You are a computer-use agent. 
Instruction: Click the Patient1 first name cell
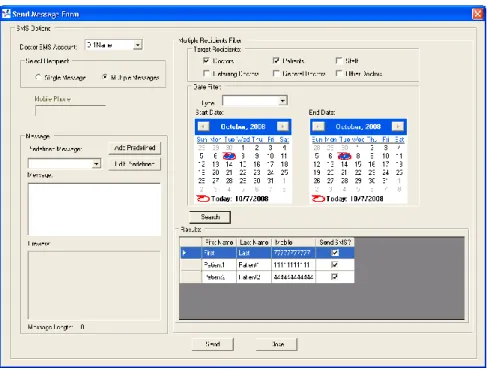219,265
